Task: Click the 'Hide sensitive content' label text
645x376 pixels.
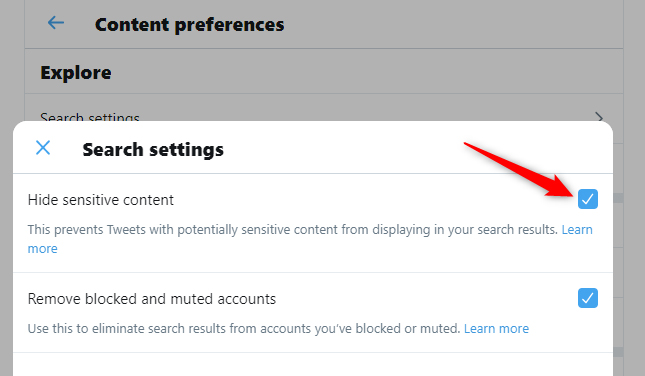Action: point(101,200)
